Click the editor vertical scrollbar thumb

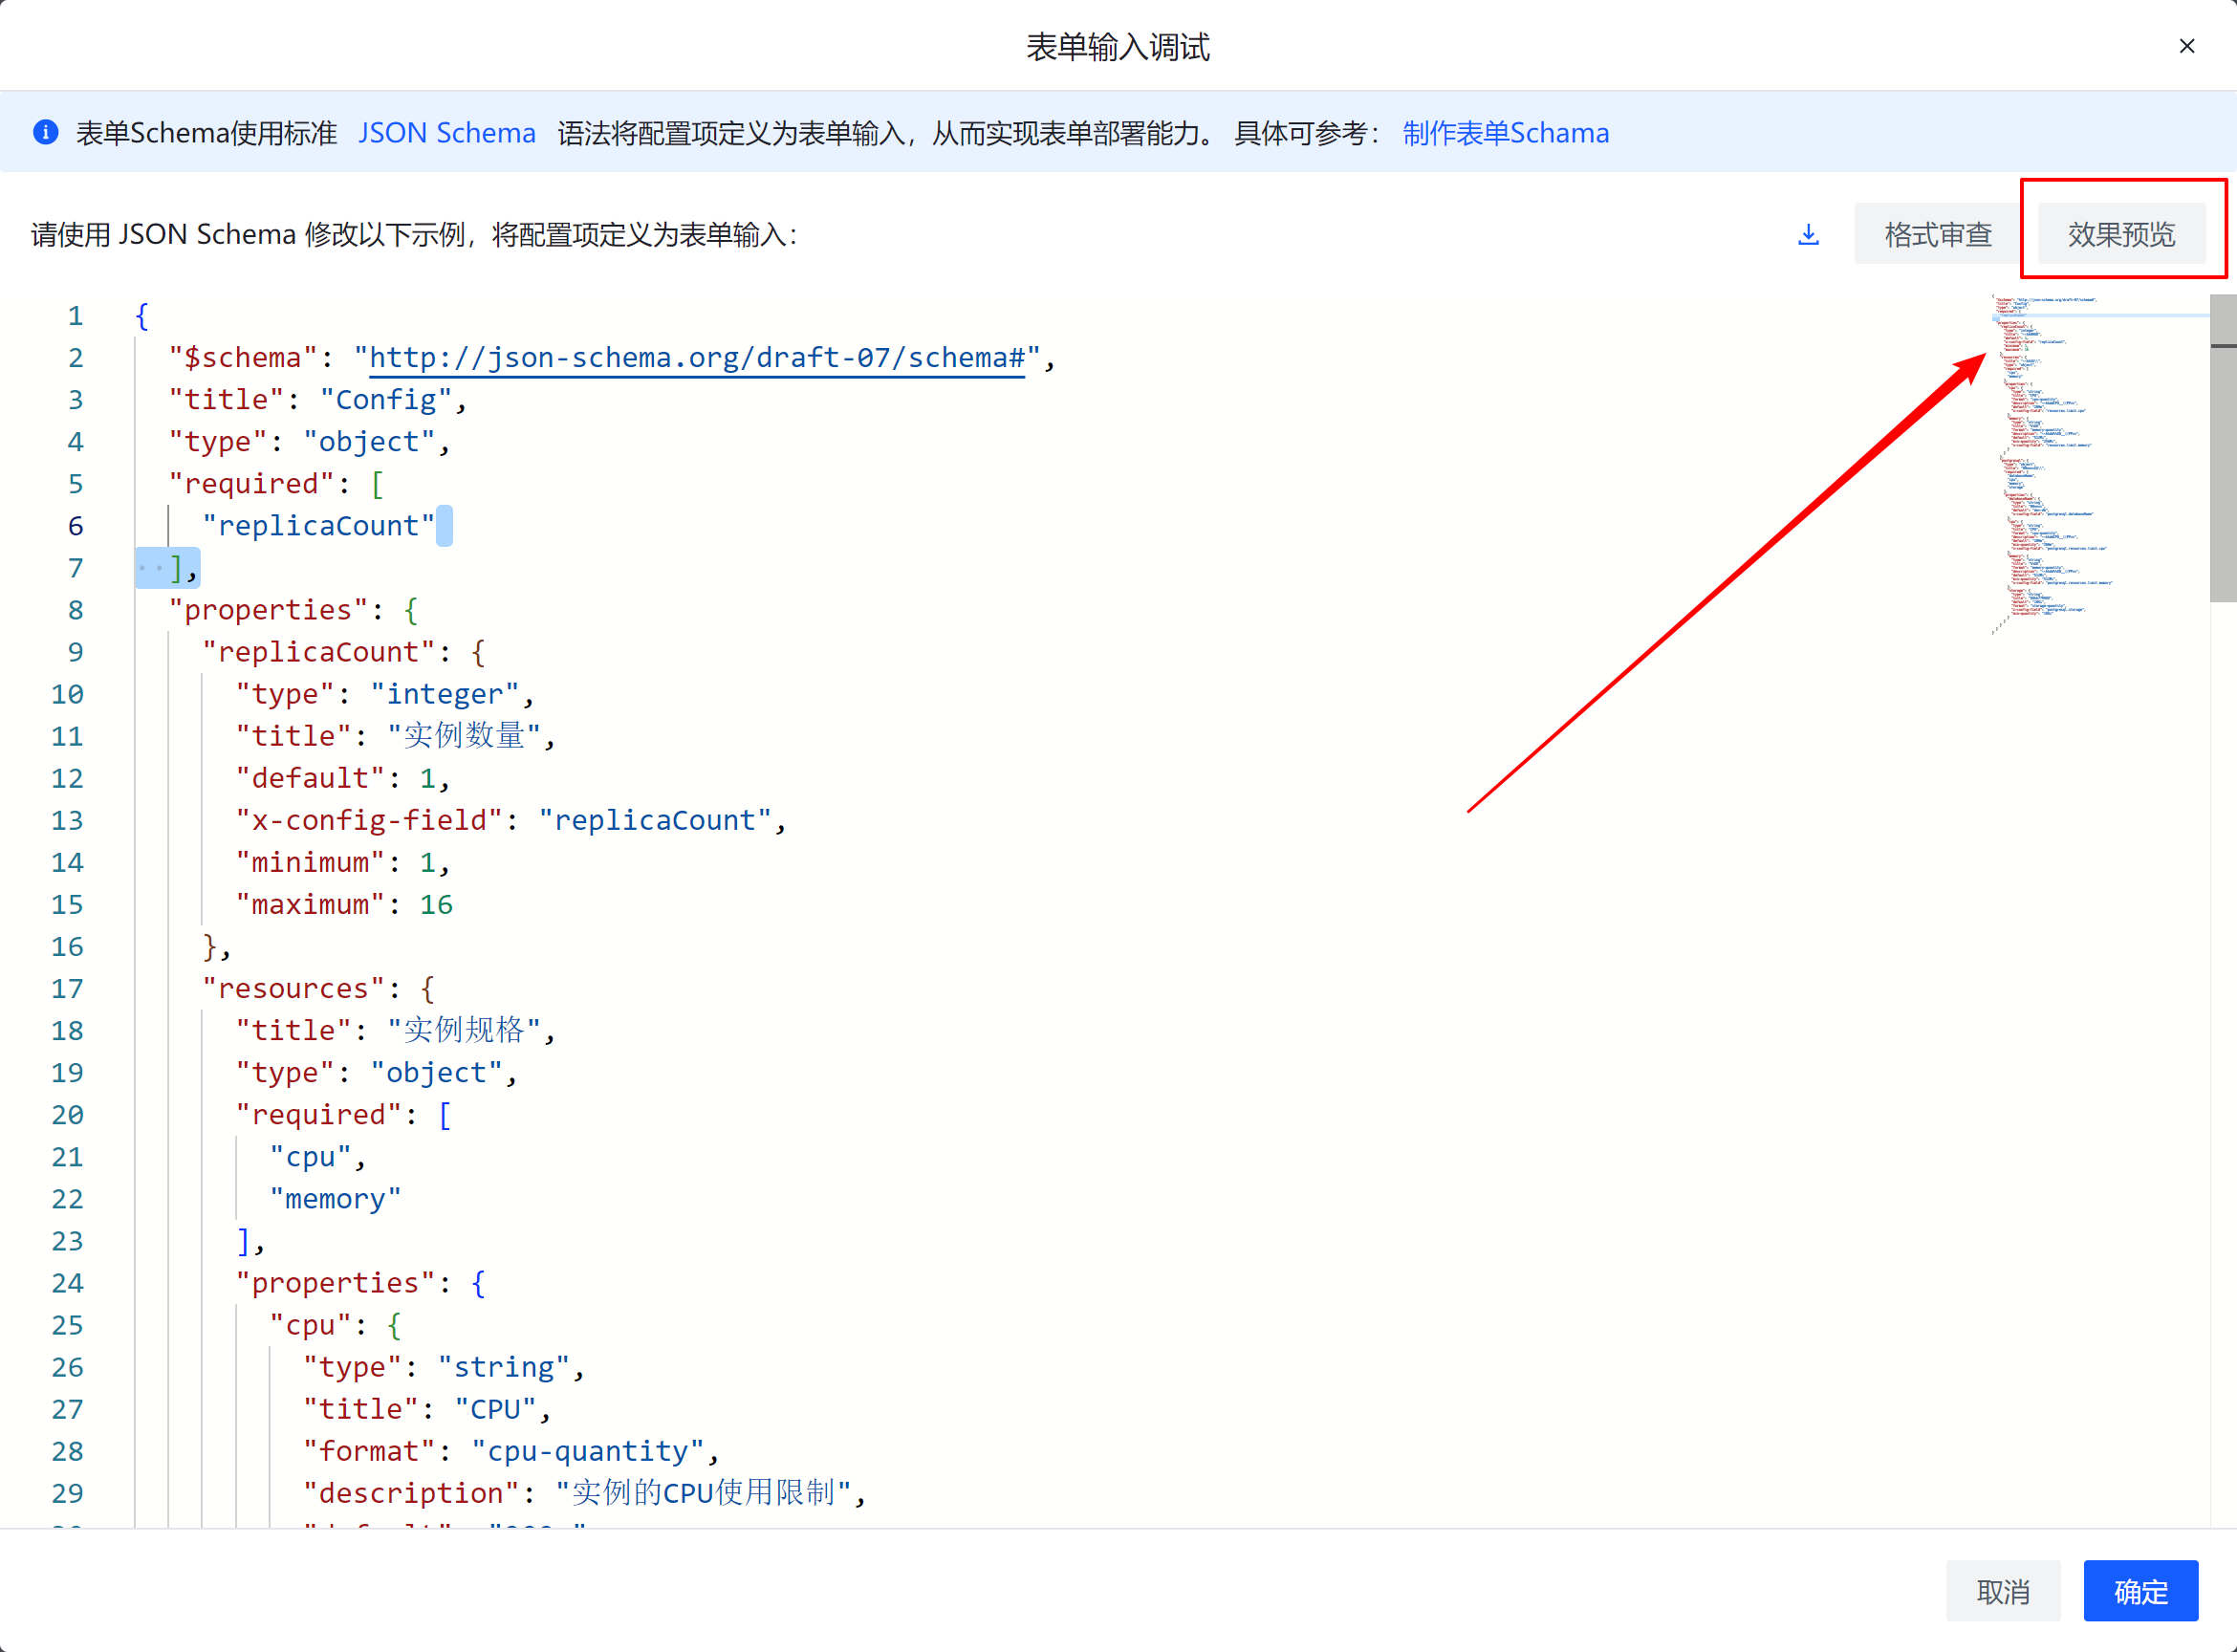[x=2223, y=448]
